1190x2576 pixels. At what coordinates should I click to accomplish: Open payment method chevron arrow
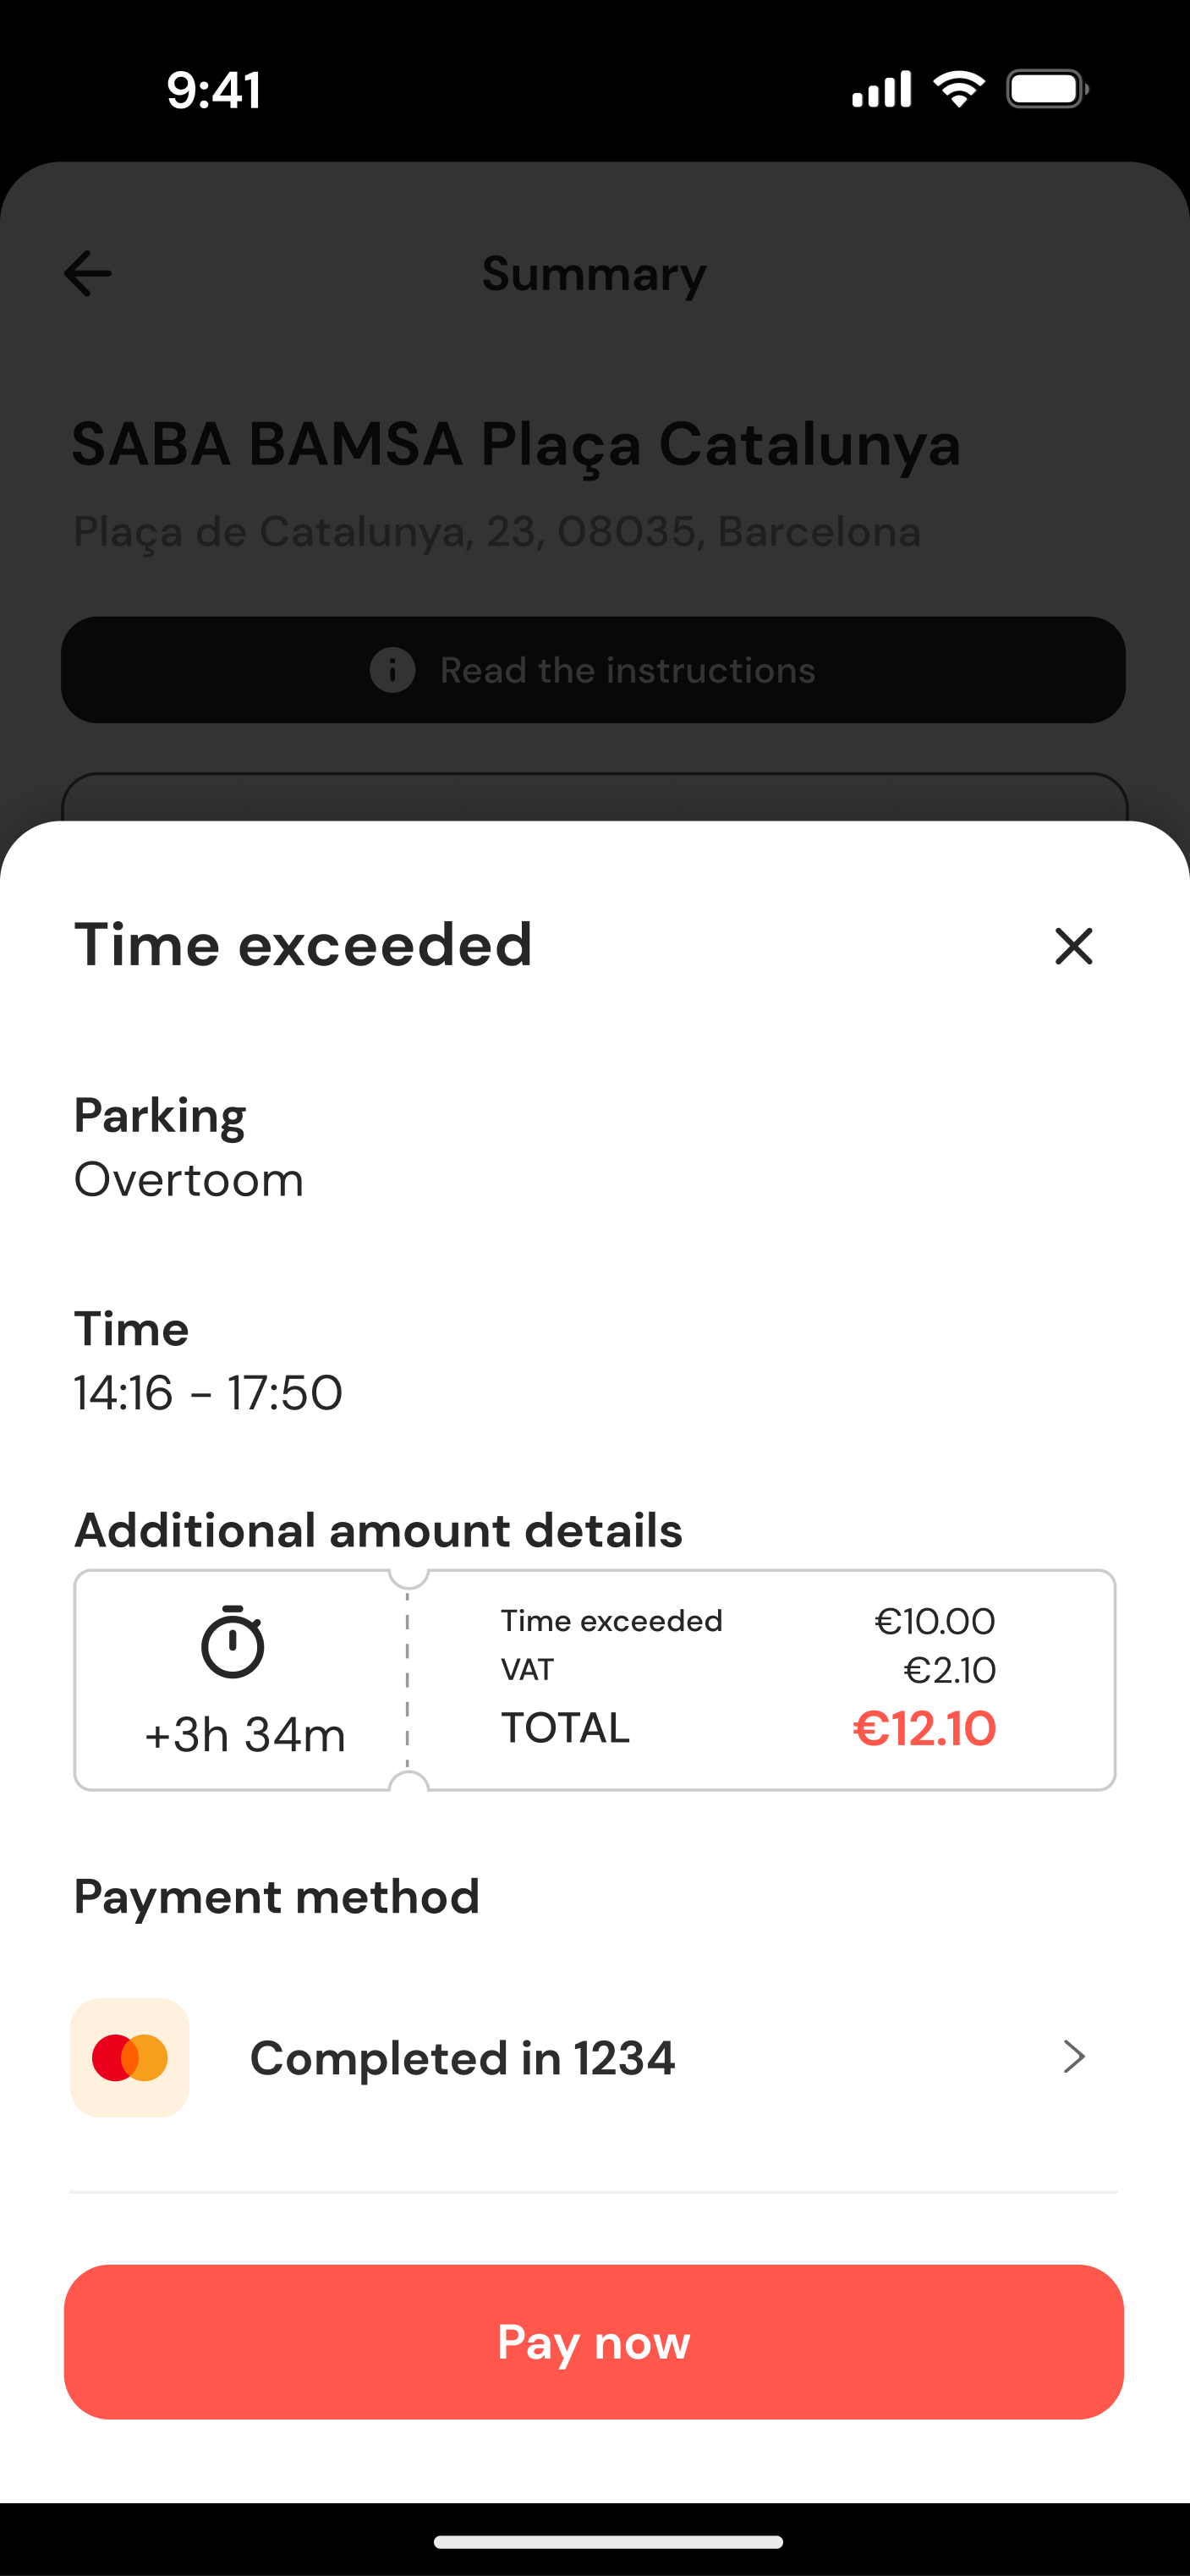click(x=1073, y=2057)
